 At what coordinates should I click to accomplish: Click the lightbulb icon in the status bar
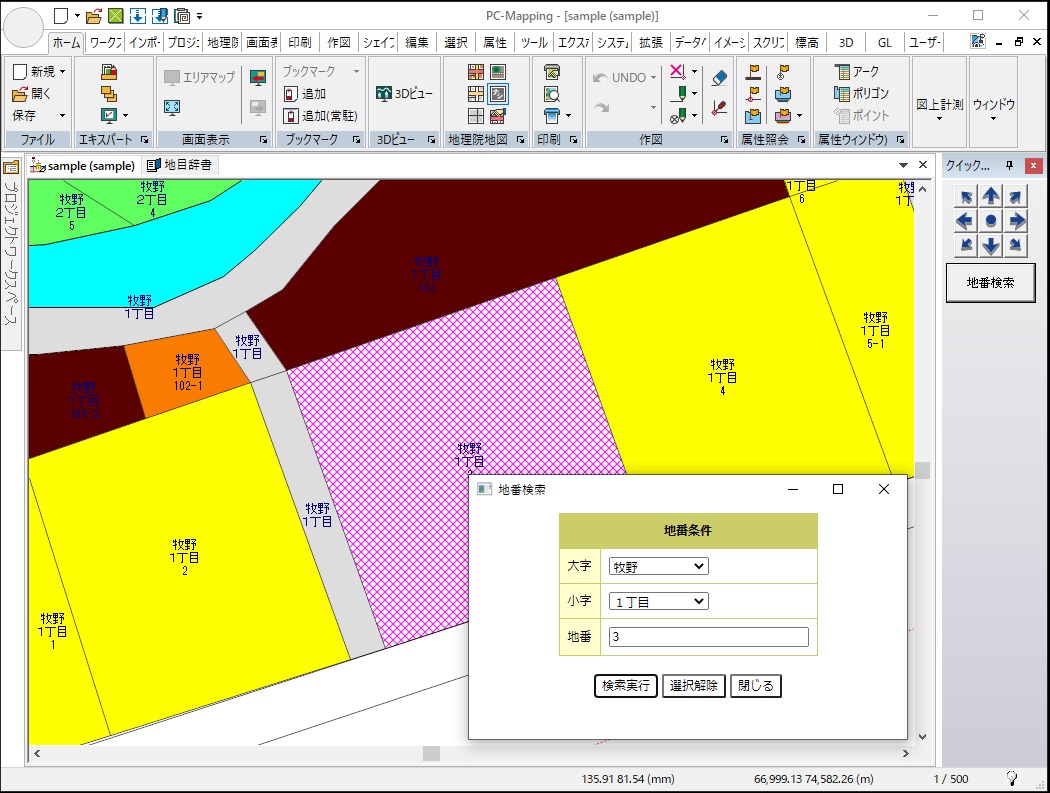point(1011,778)
